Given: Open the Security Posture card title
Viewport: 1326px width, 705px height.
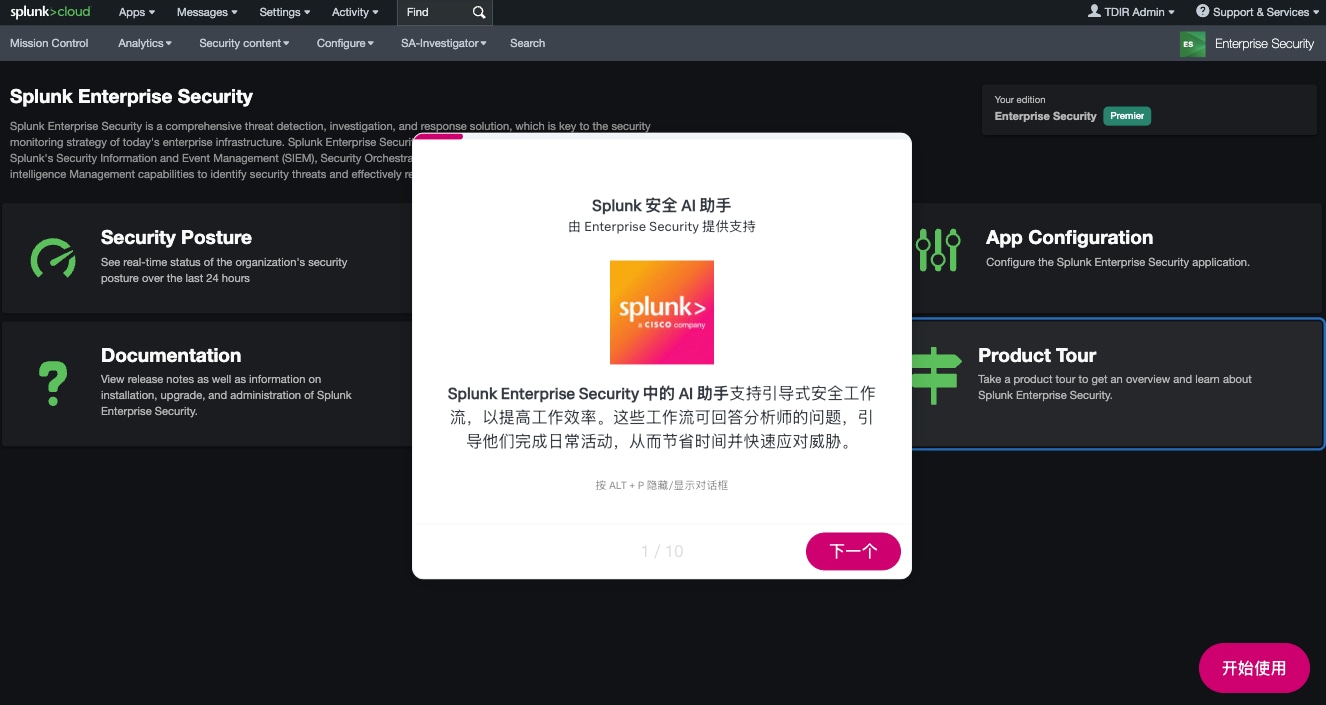Looking at the screenshot, I should 176,237.
